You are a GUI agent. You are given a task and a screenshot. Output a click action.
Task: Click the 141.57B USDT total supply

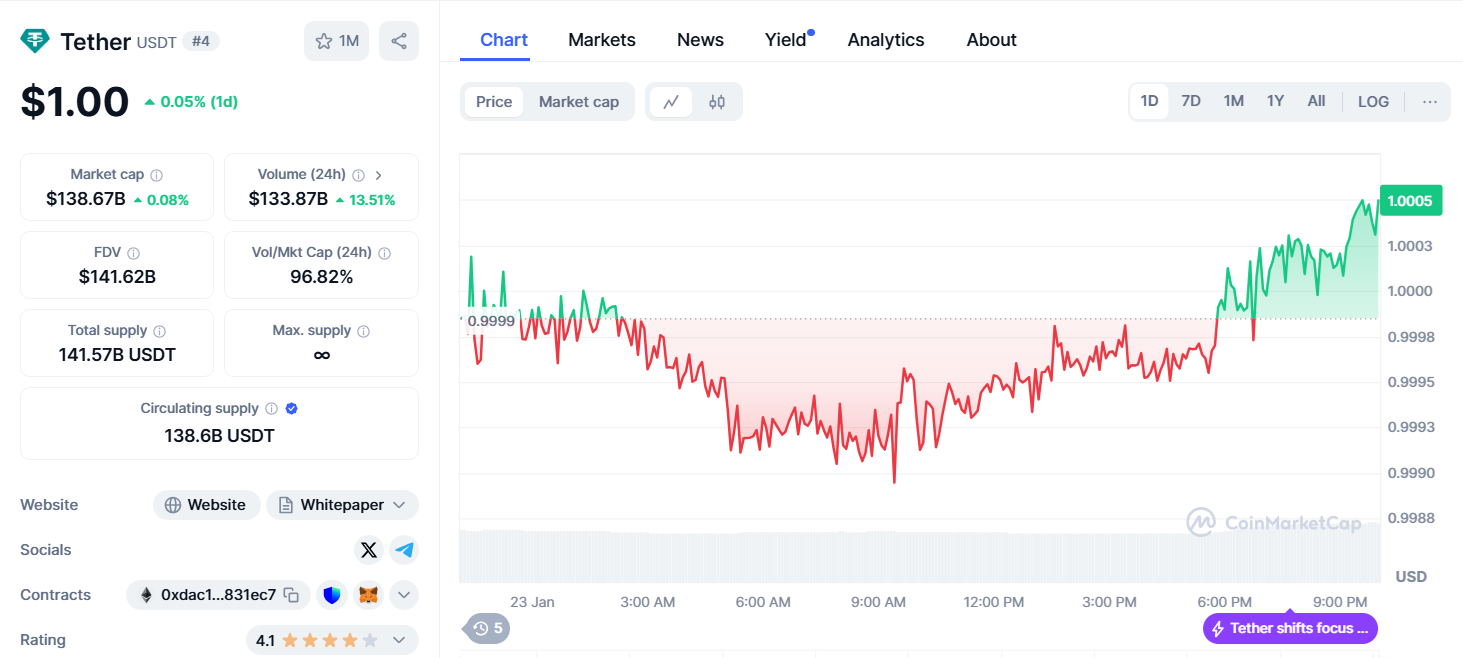coord(117,355)
